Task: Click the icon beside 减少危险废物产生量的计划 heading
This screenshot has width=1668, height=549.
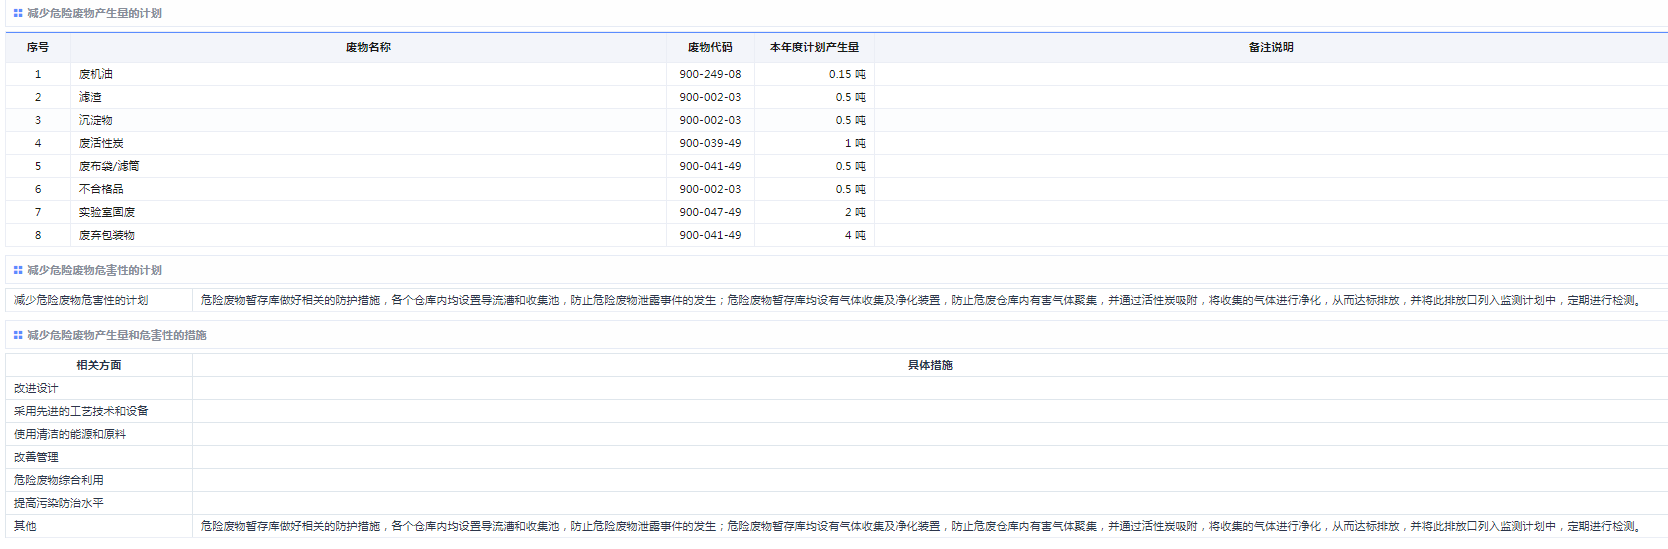Action: point(18,14)
